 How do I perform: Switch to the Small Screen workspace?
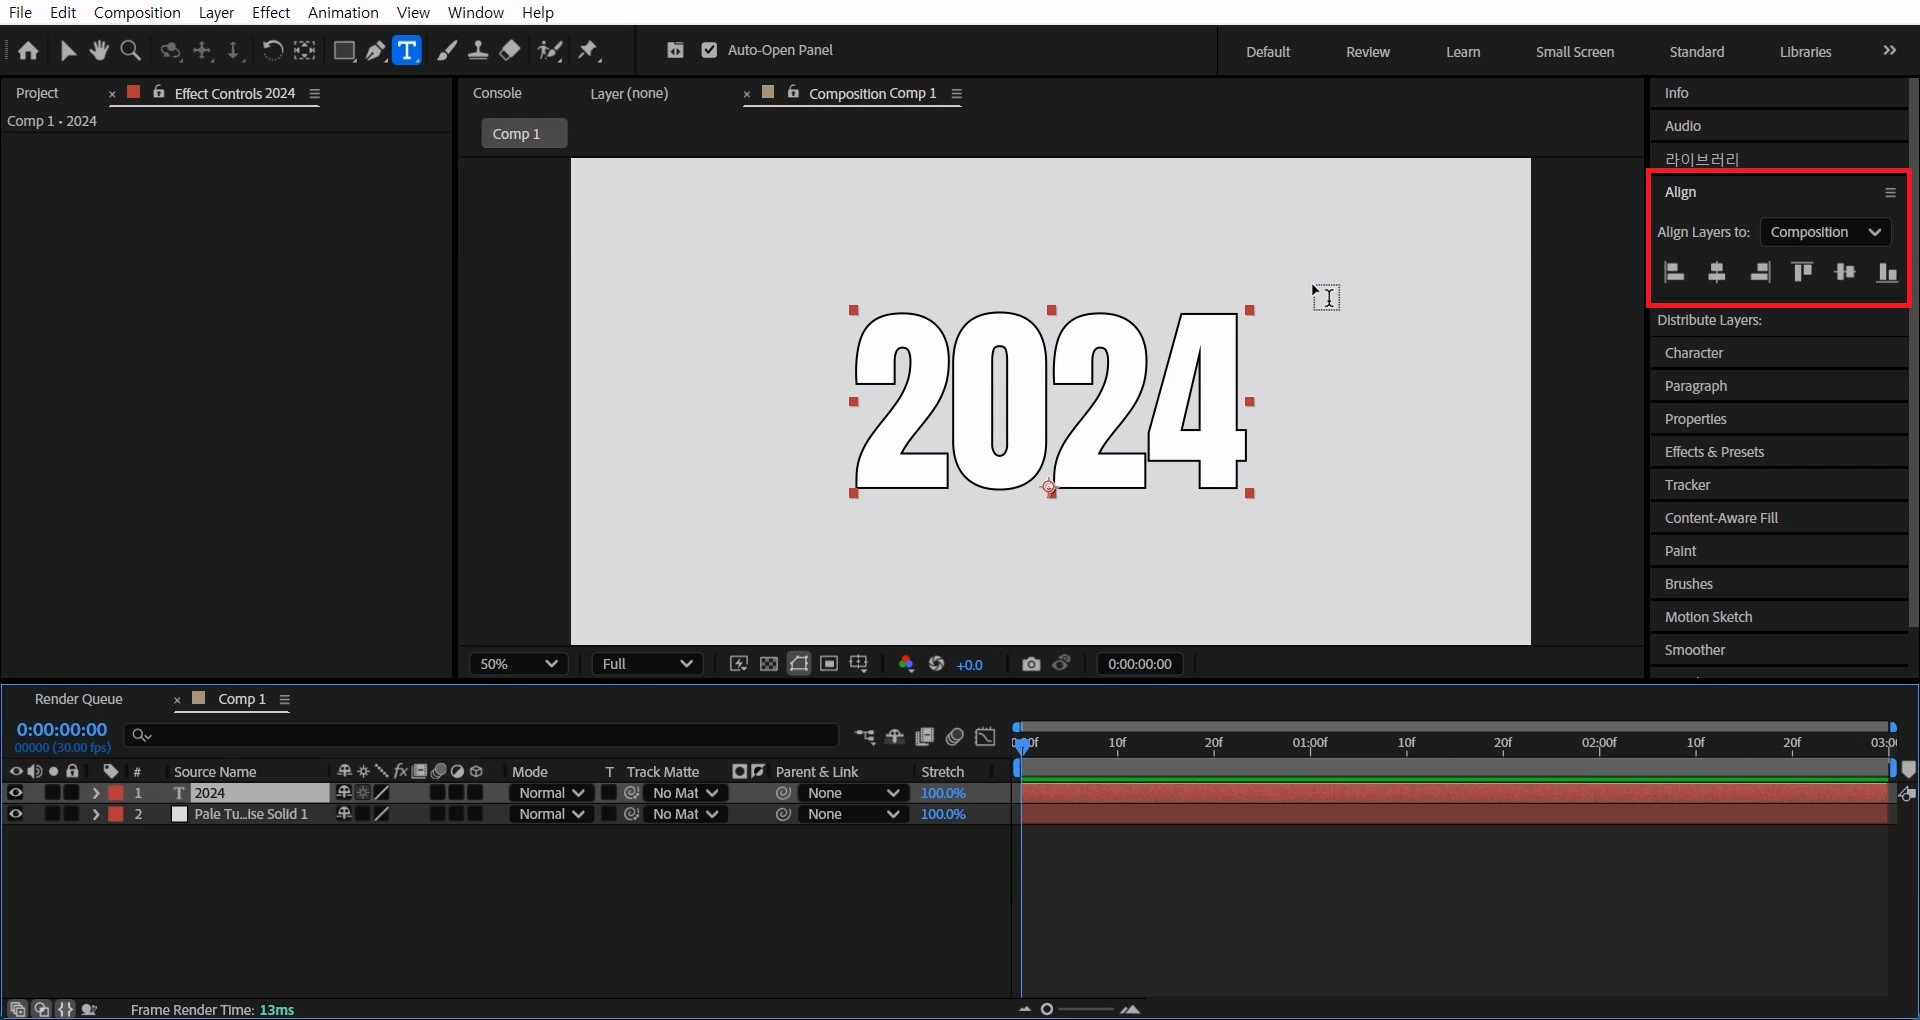pyautogui.click(x=1575, y=52)
